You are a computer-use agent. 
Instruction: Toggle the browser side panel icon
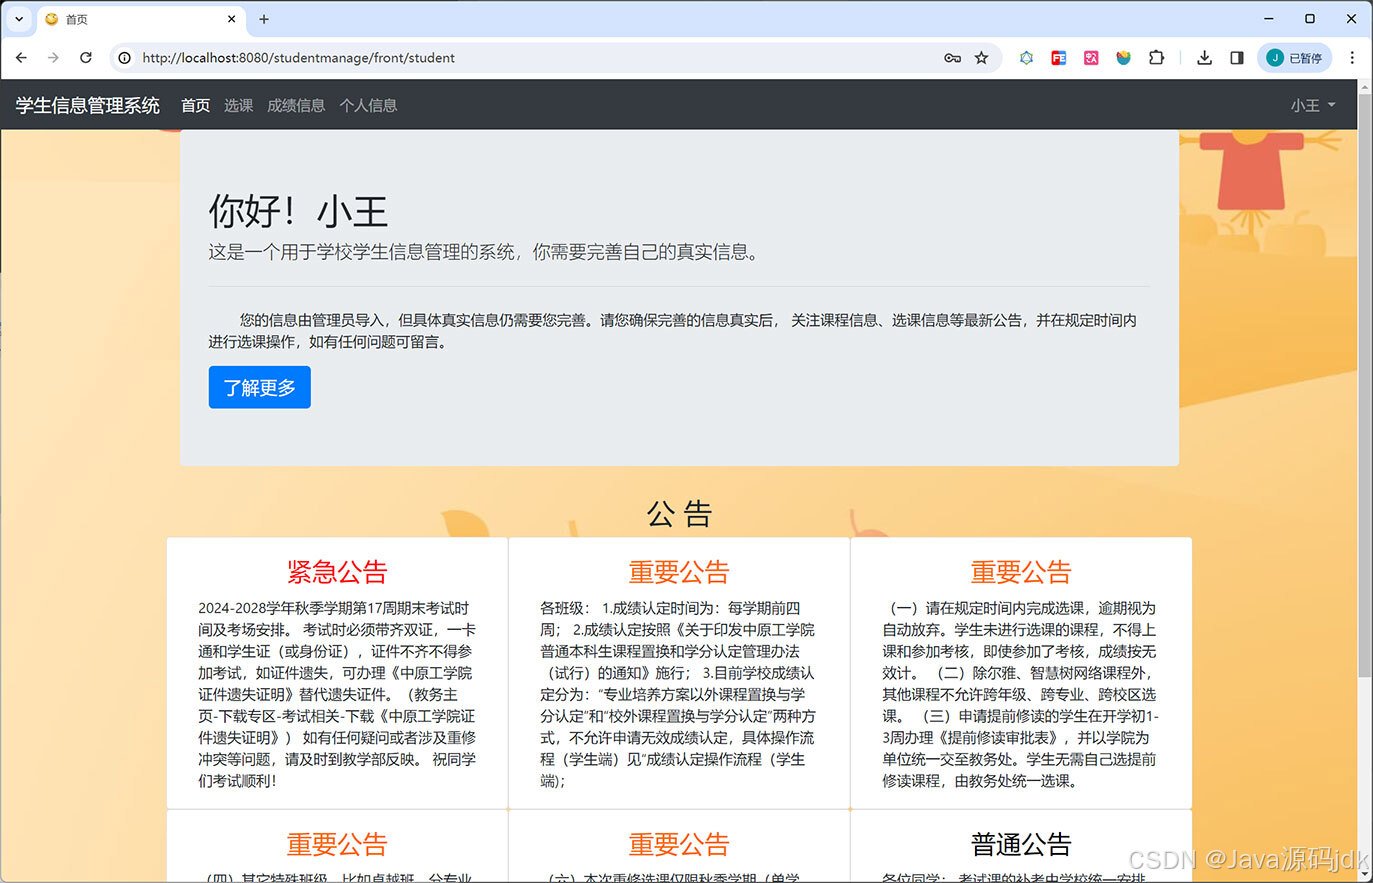pos(1237,58)
